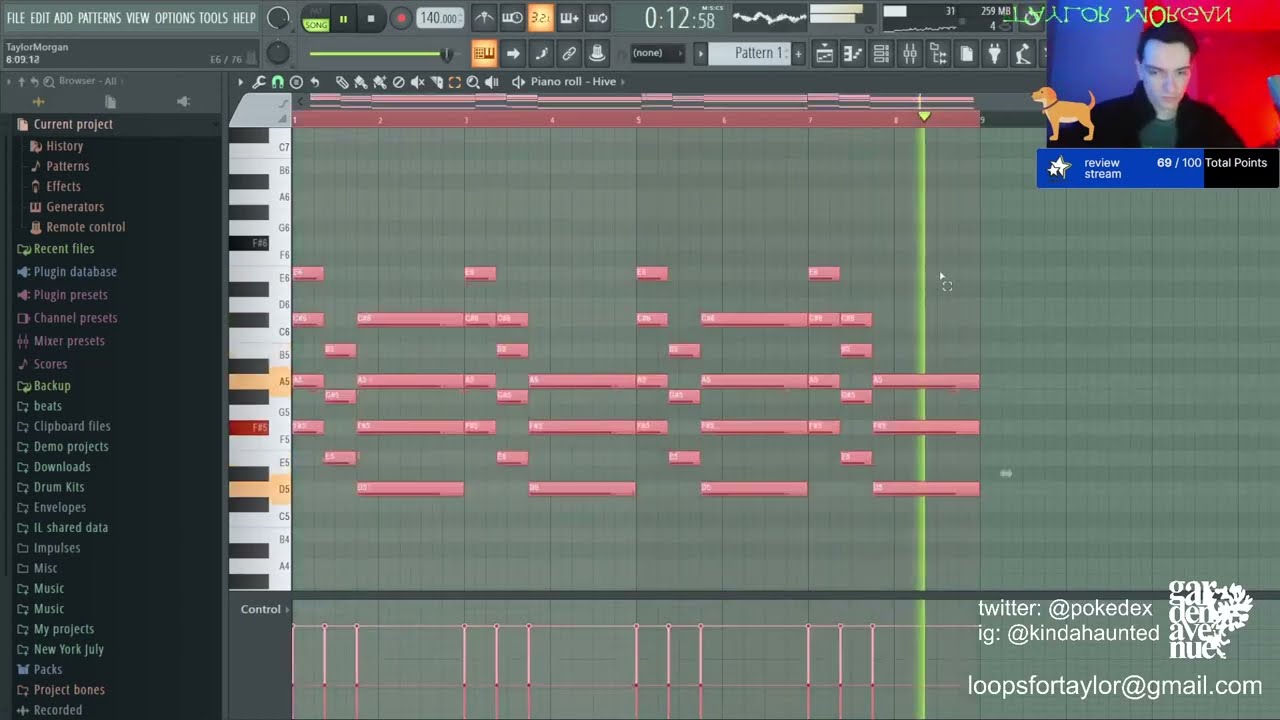Image resolution: width=1280 pixels, height=720 pixels.
Task: Open the Pattern 1 selector
Action: coord(748,53)
